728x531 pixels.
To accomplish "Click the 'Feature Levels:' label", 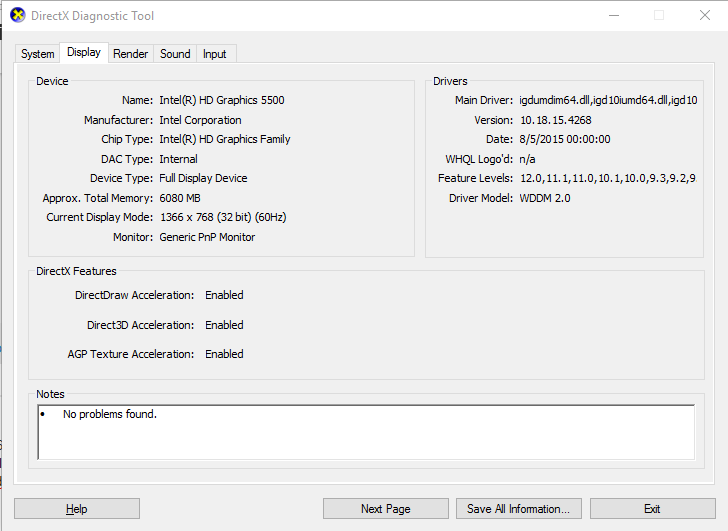I will (x=475, y=178).
